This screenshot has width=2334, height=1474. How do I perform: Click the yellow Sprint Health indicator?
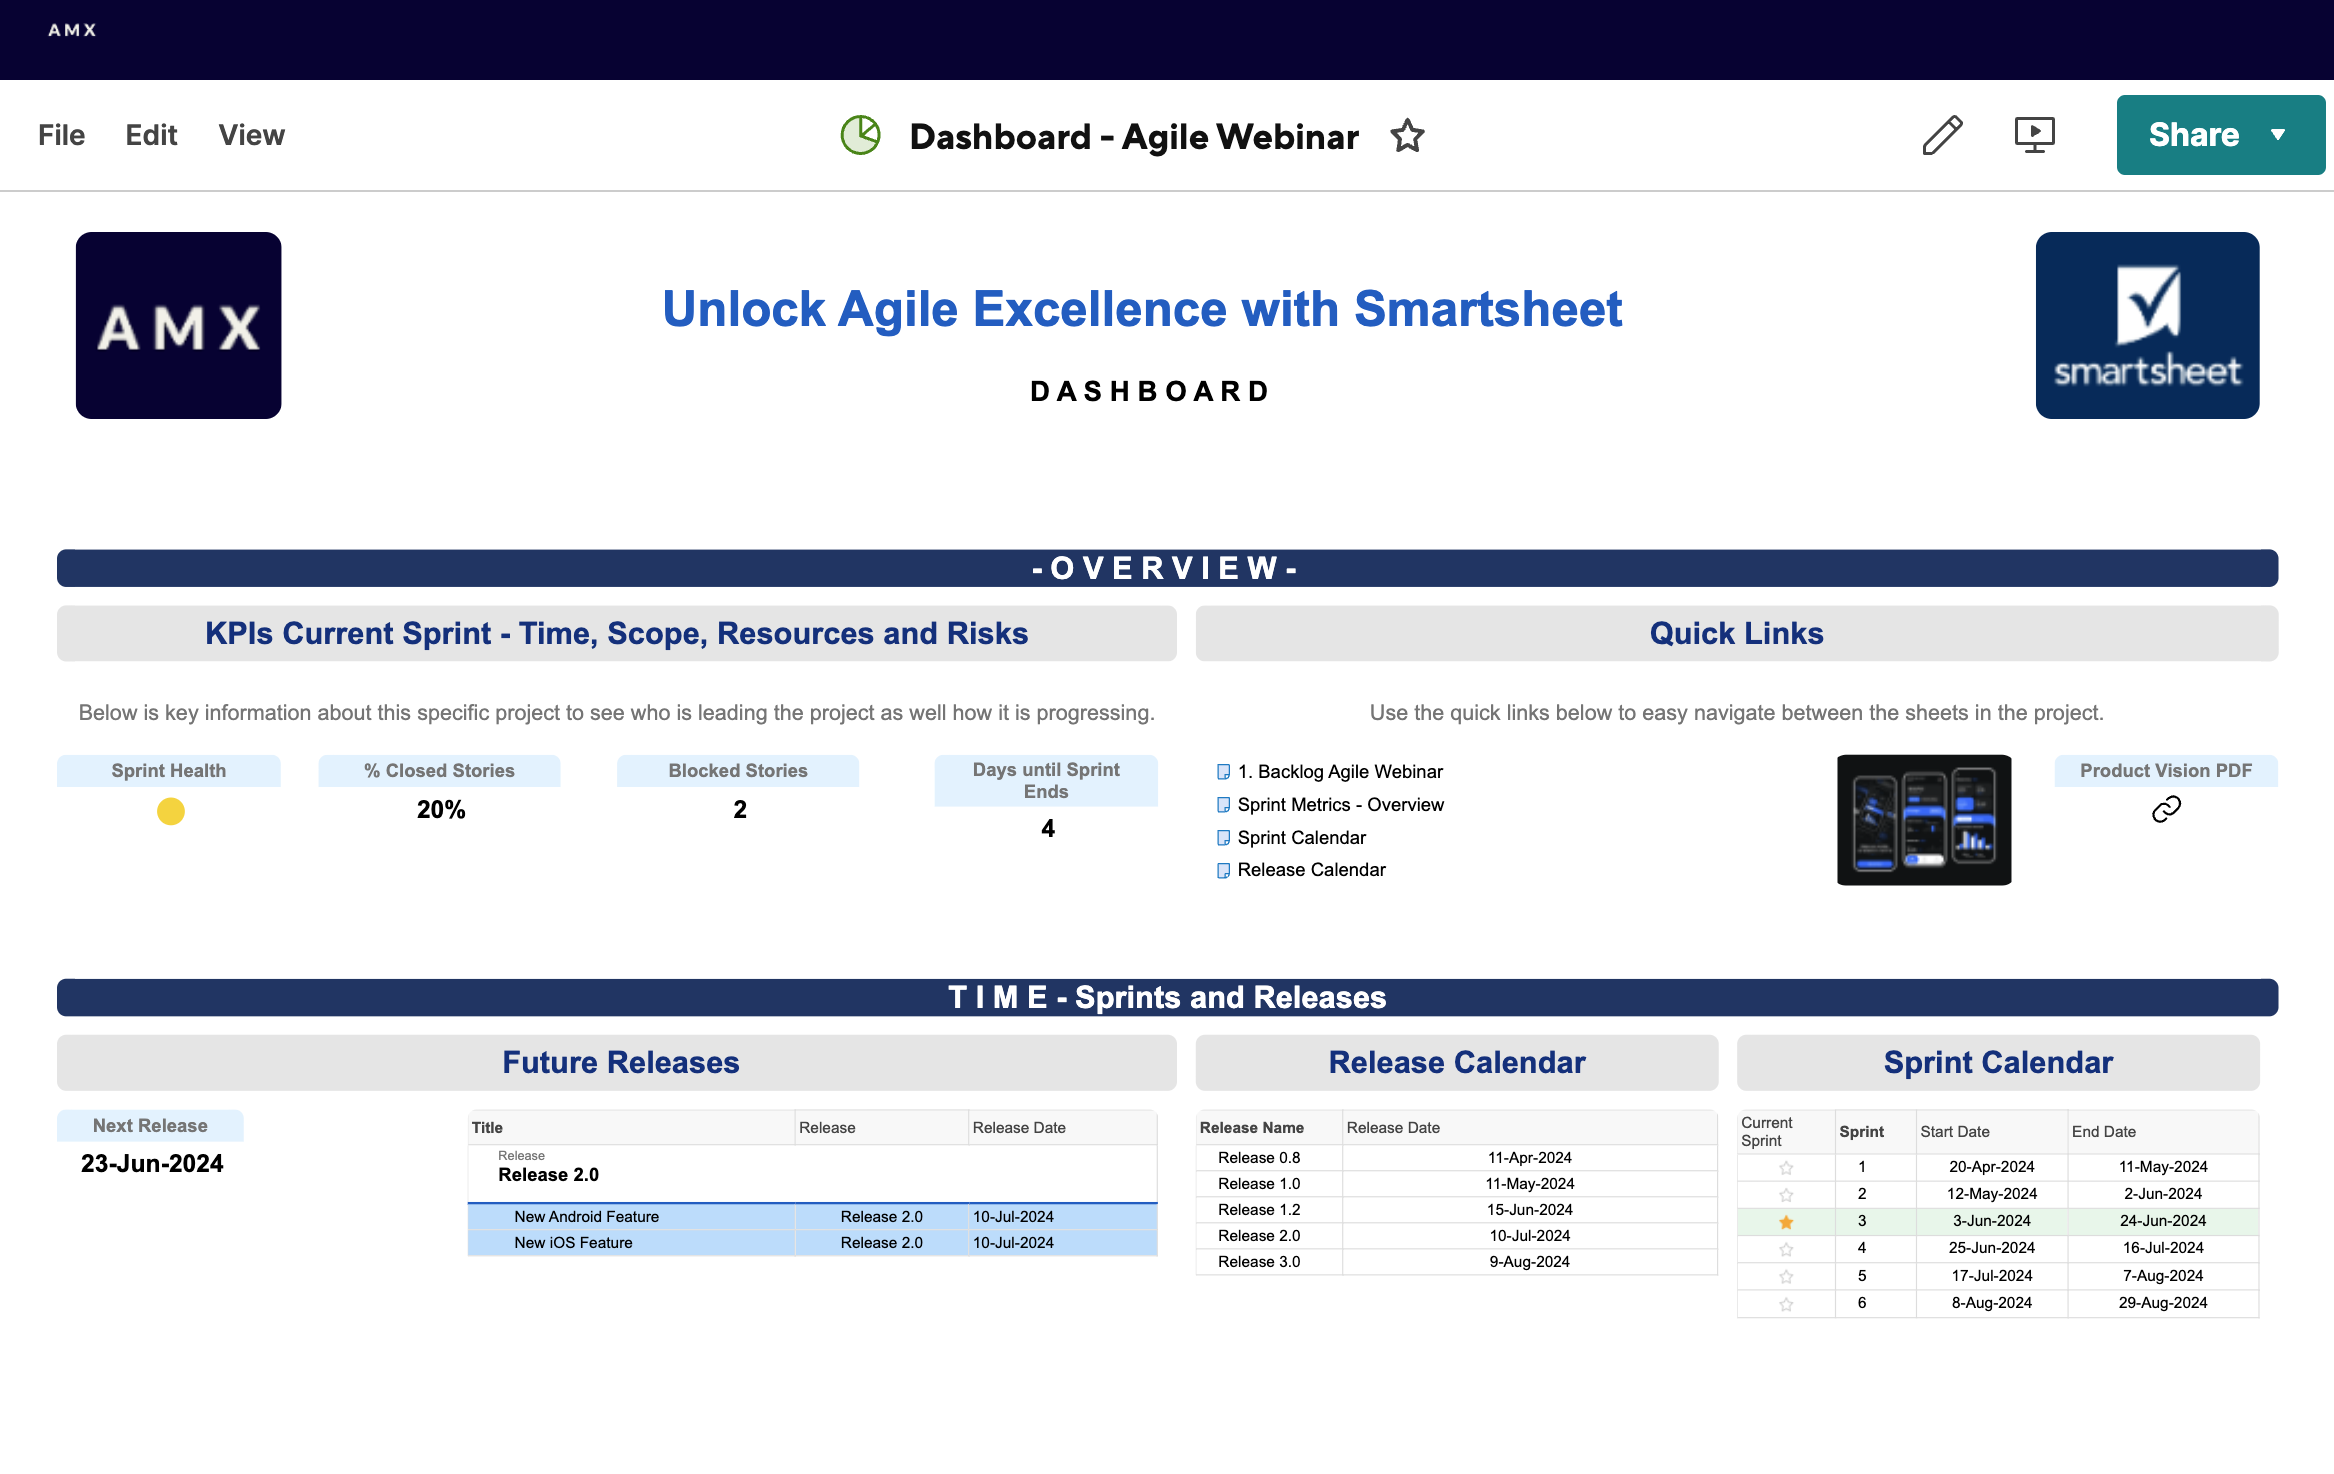(x=170, y=812)
